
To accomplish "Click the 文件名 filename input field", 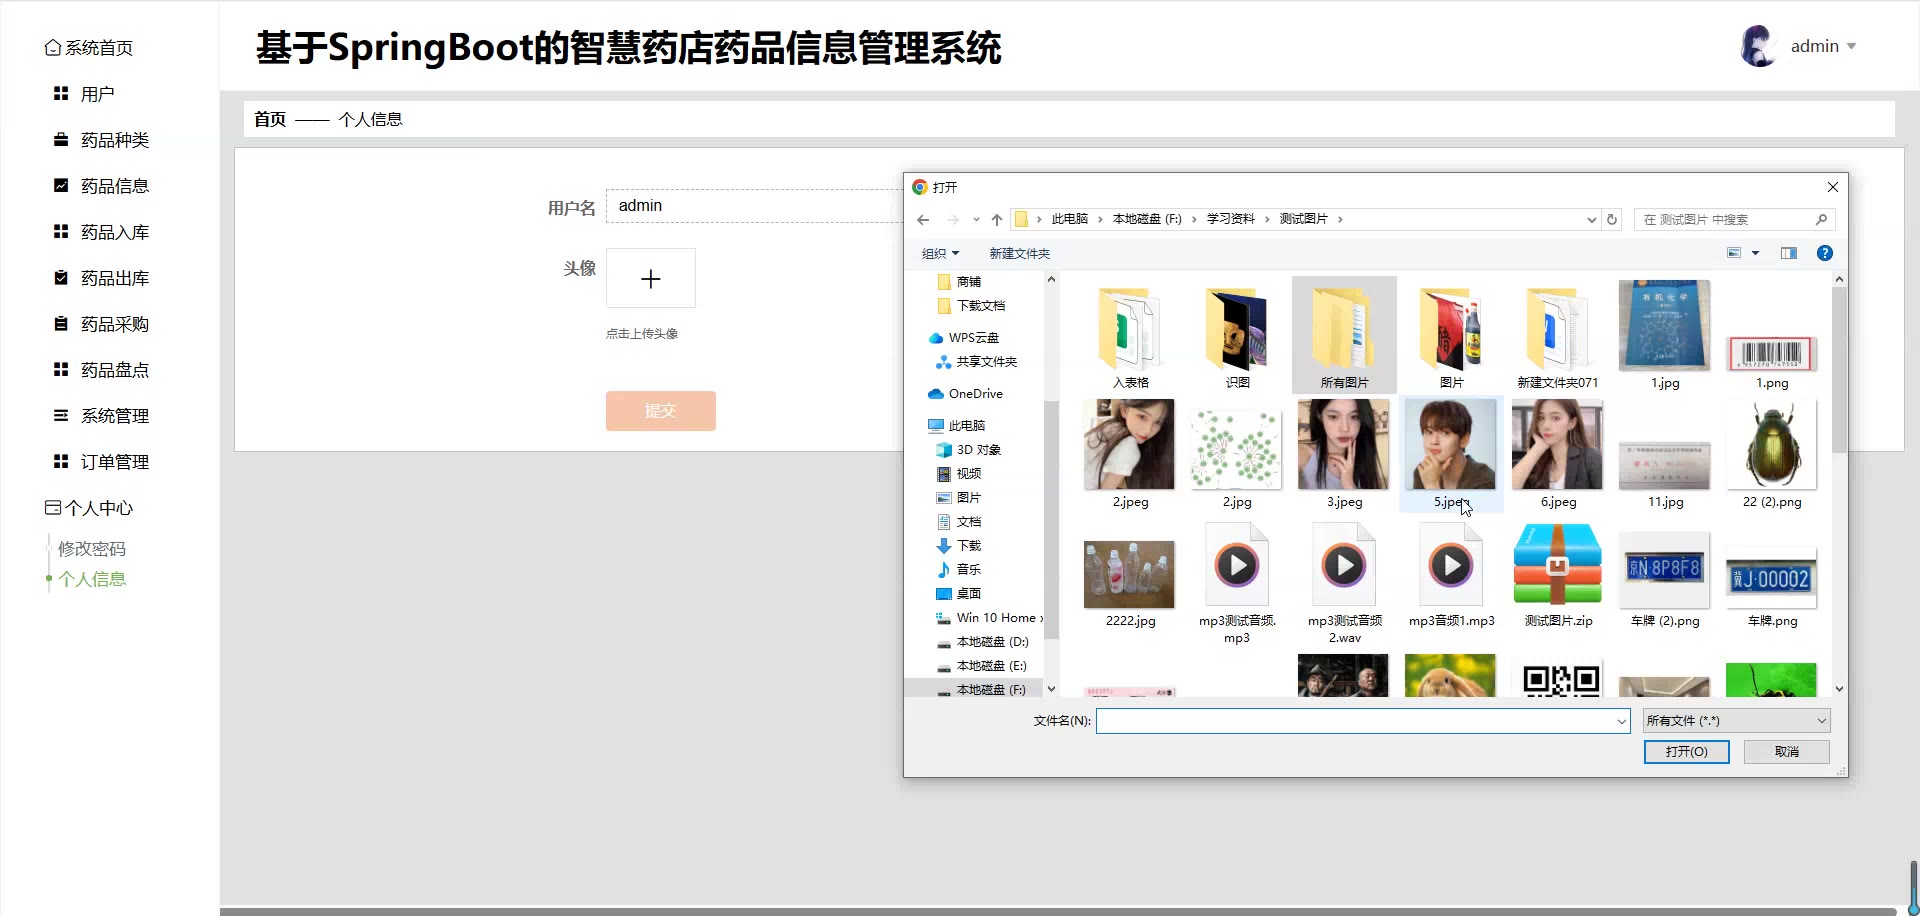I will [1355, 721].
